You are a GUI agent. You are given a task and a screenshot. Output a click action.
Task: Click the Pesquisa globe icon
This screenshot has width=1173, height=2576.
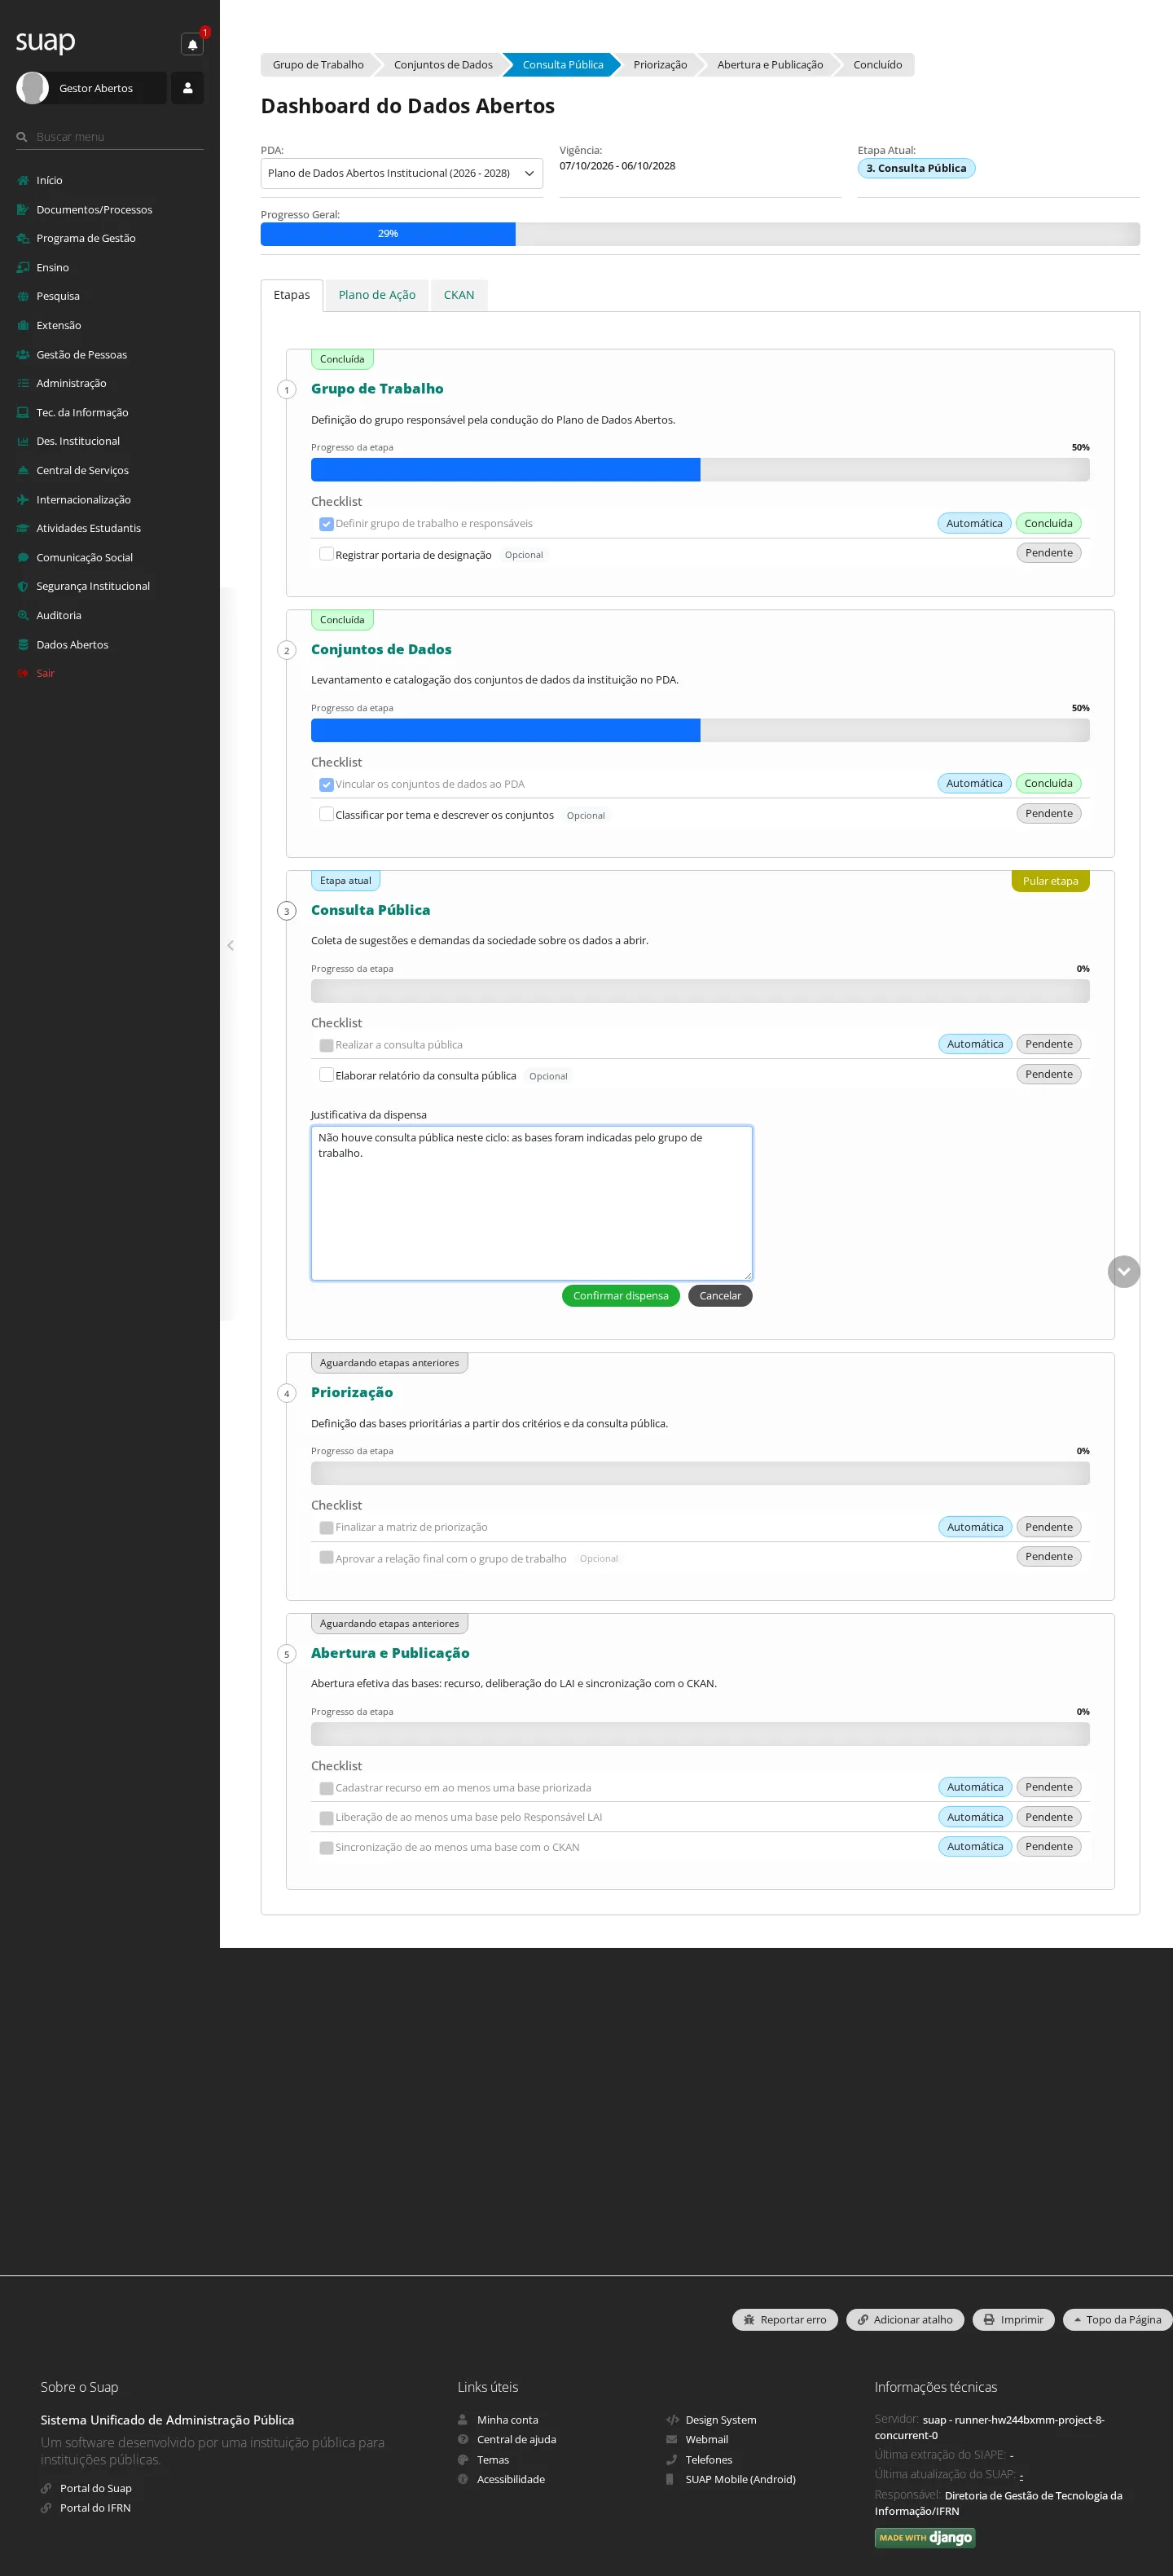23,297
